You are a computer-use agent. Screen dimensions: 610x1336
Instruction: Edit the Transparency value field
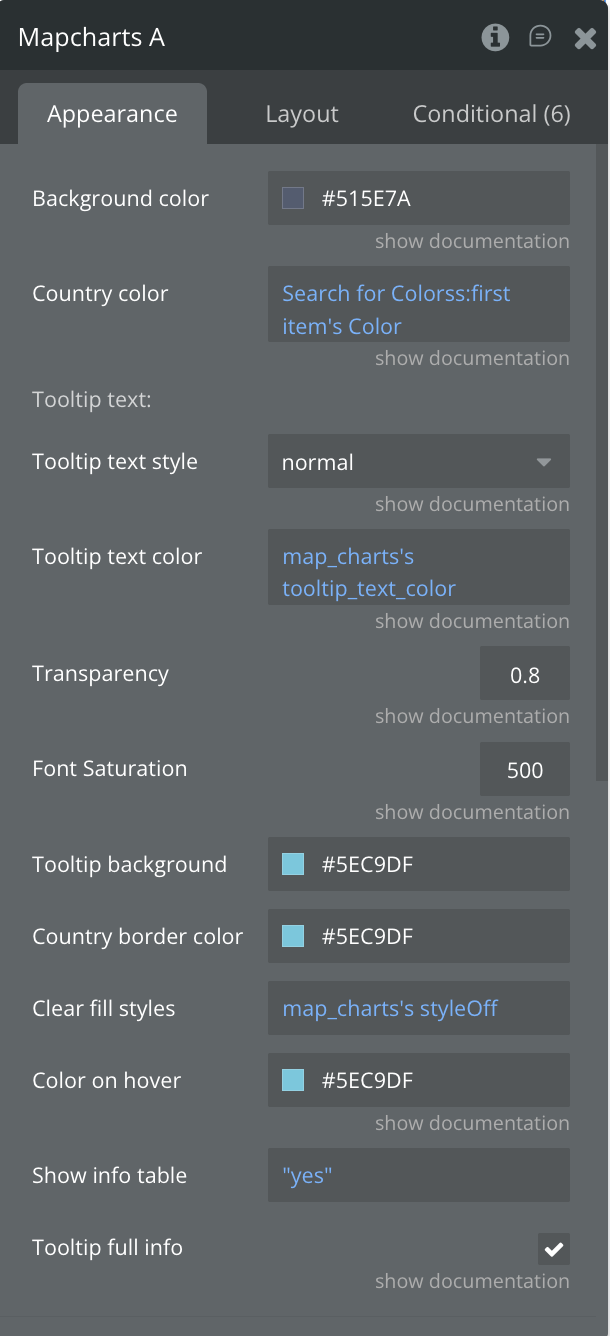[524, 674]
